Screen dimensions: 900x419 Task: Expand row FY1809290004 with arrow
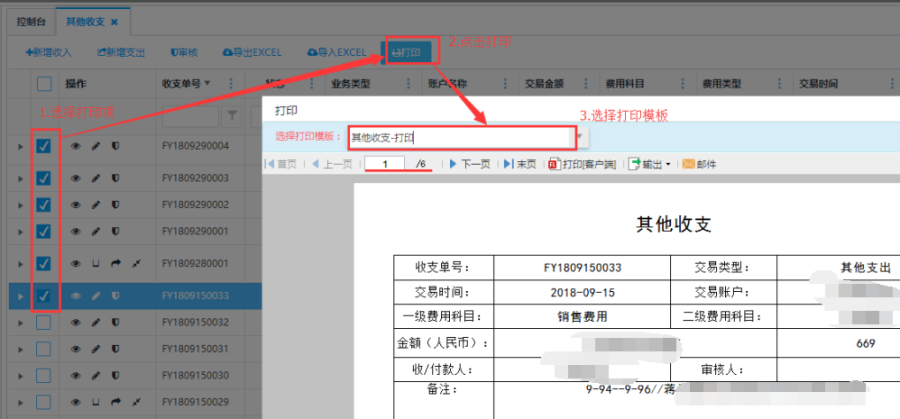tap(19, 147)
